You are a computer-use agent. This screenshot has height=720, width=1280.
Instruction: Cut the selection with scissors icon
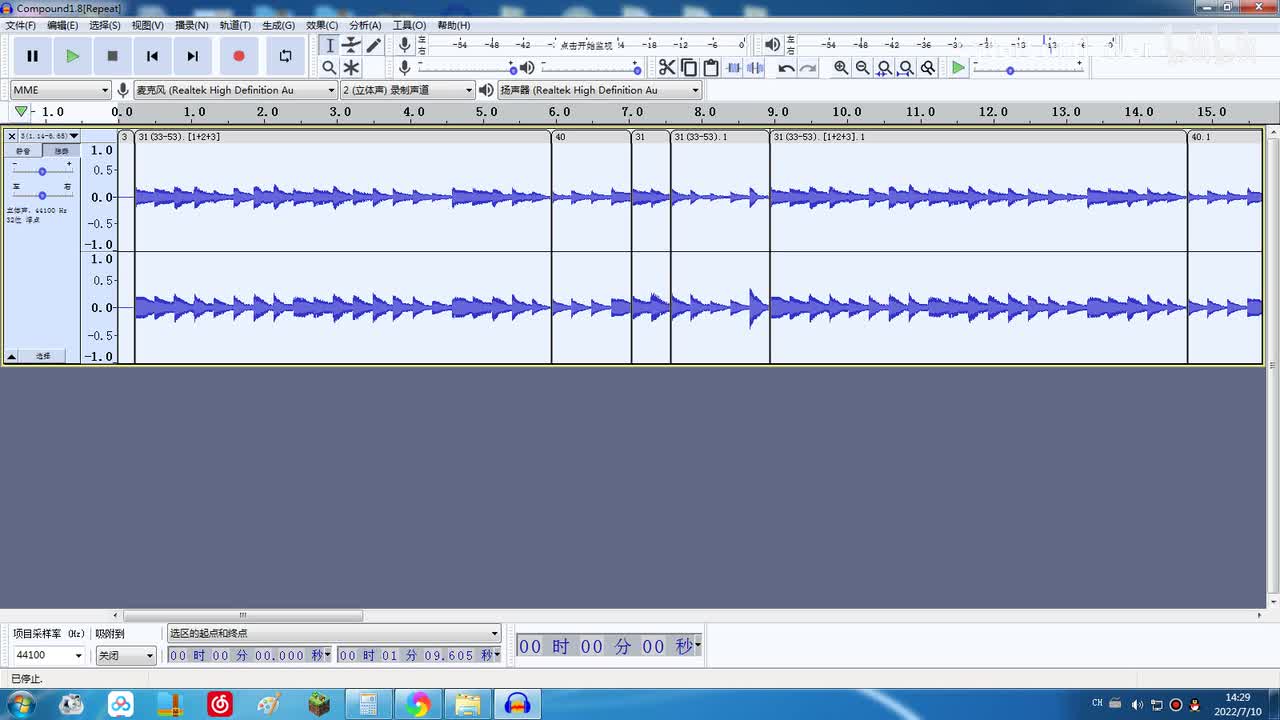pyautogui.click(x=667, y=67)
